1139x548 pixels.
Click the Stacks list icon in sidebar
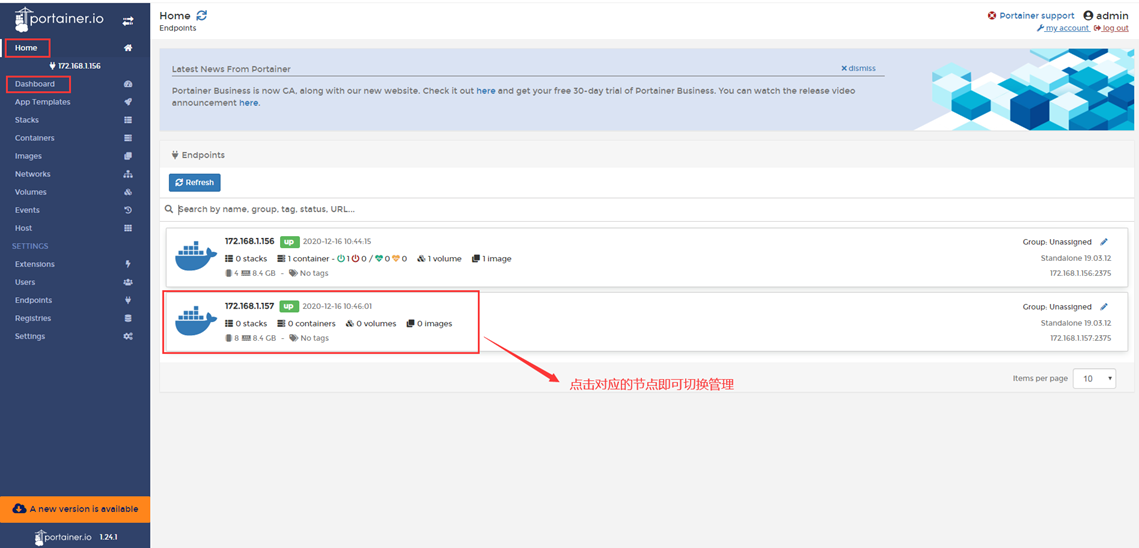(x=128, y=120)
